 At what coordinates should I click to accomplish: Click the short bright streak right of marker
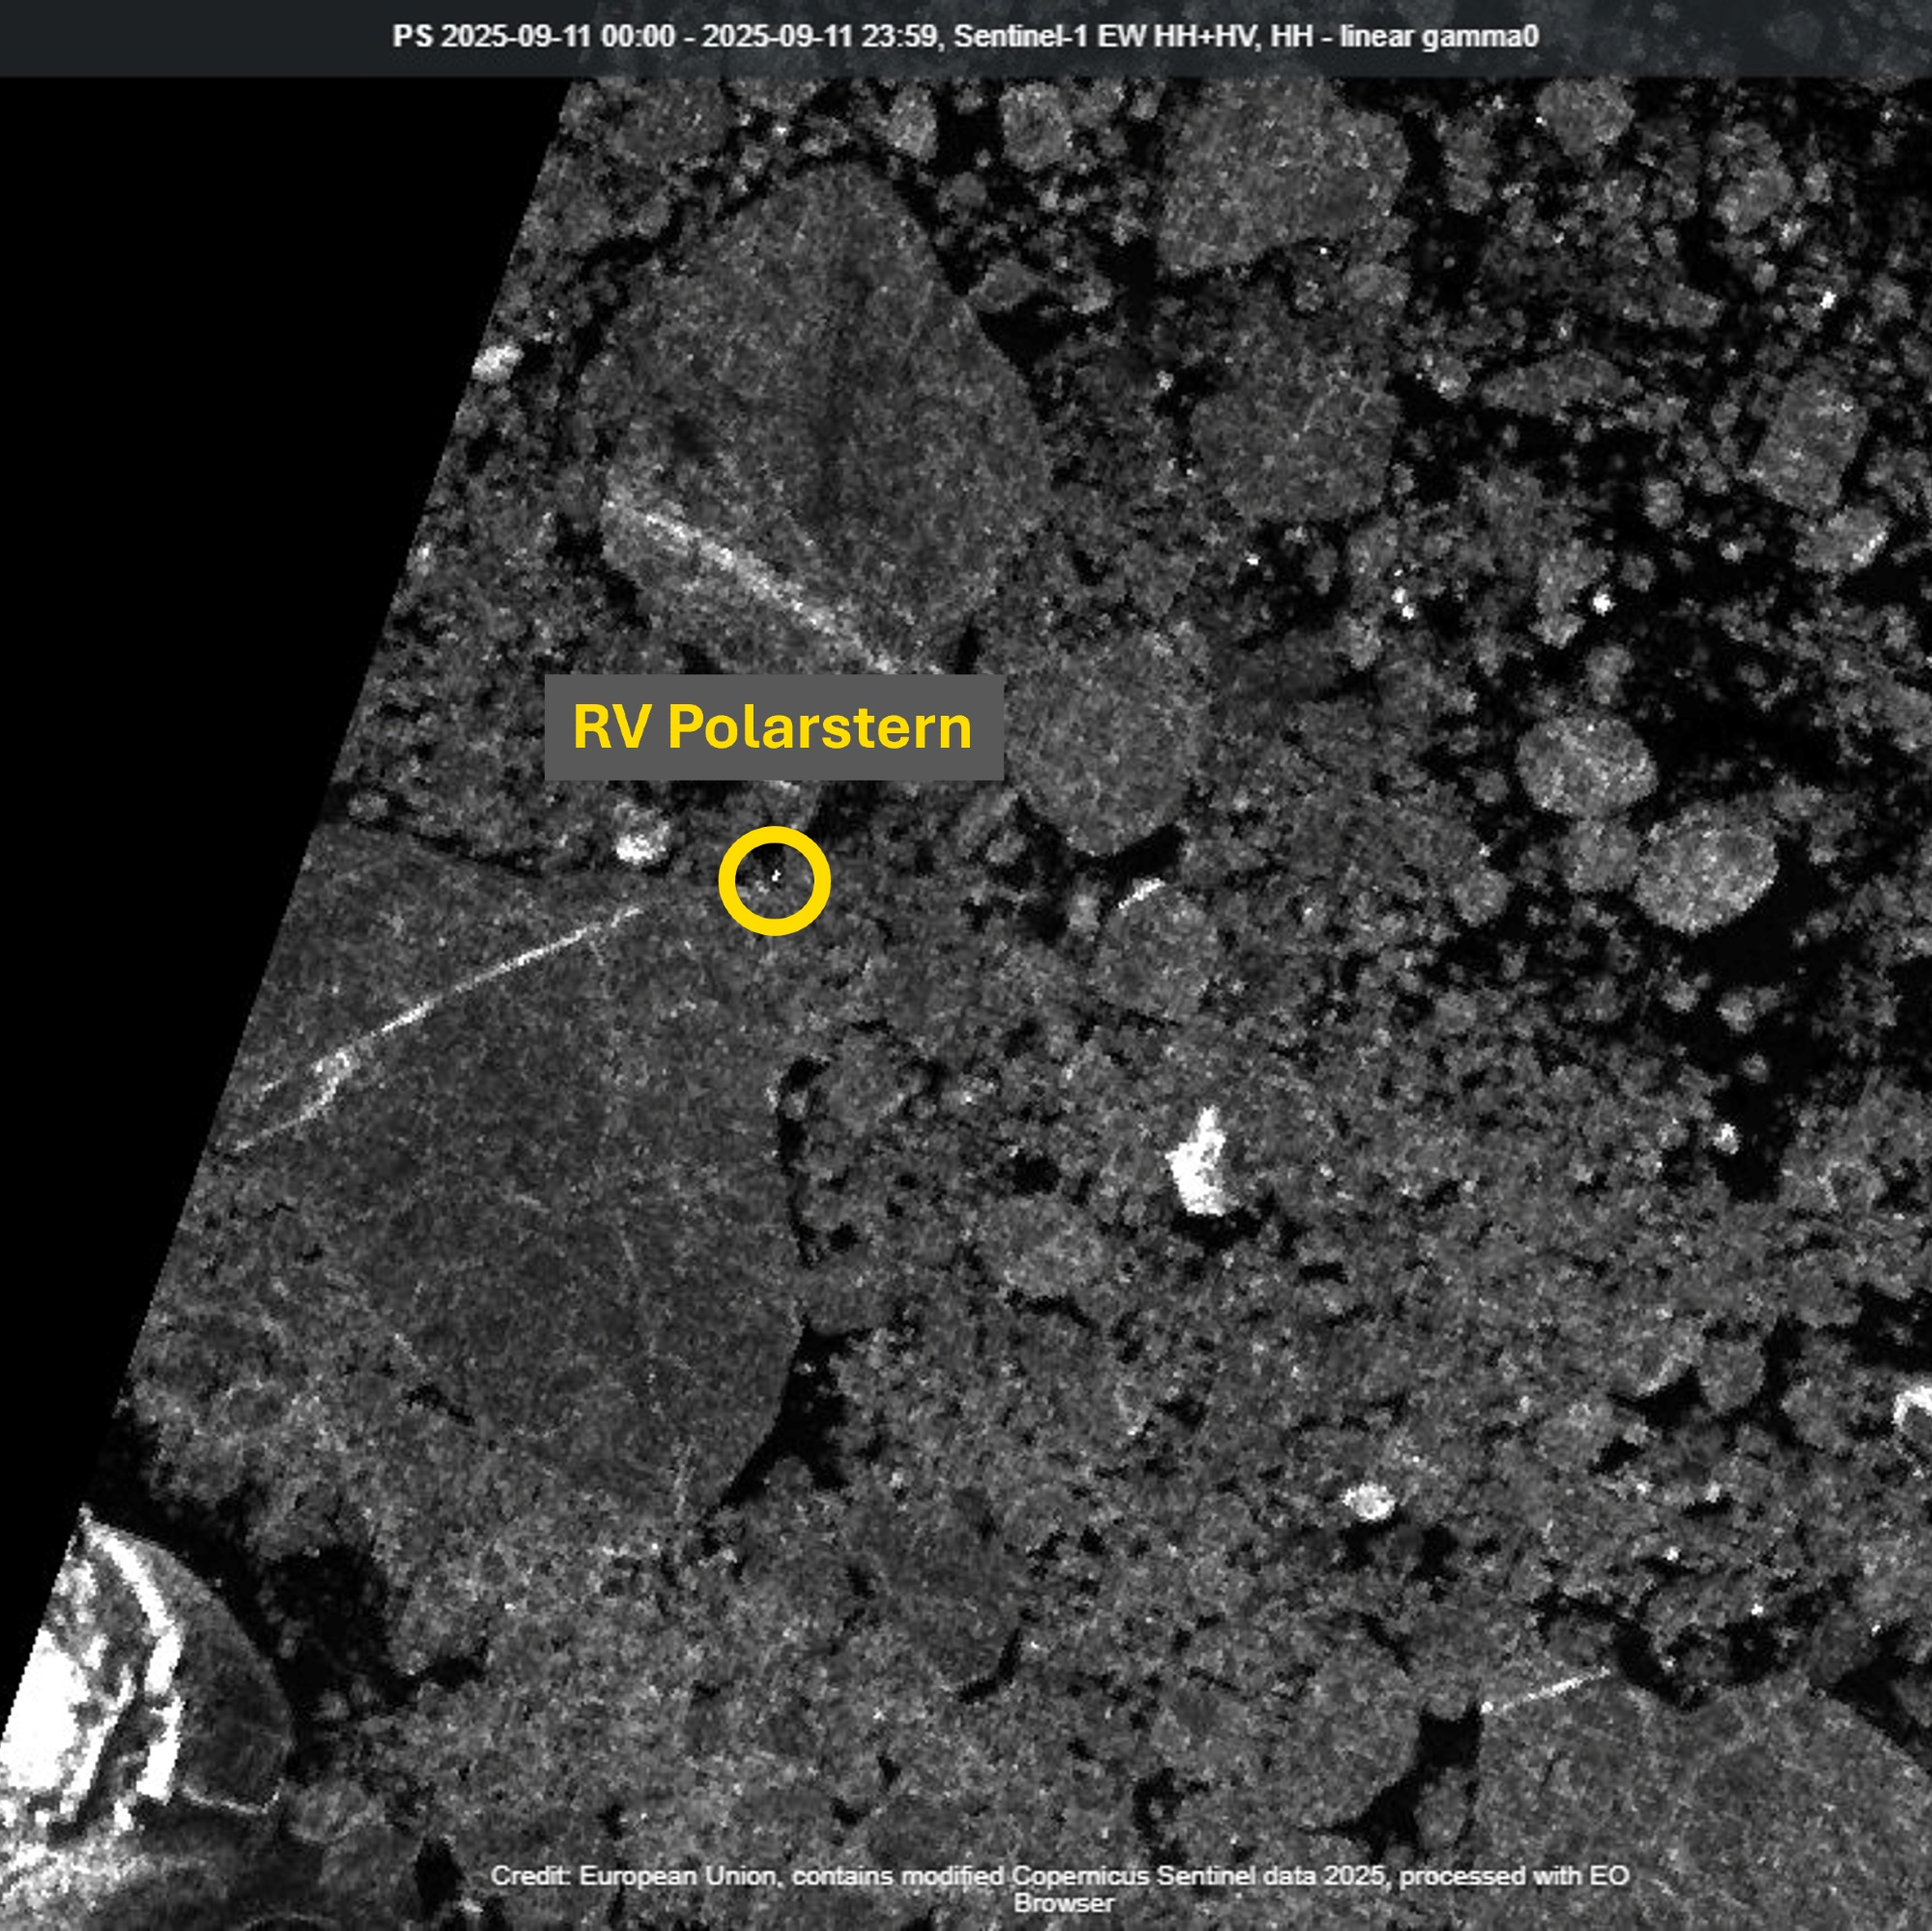1140,893
